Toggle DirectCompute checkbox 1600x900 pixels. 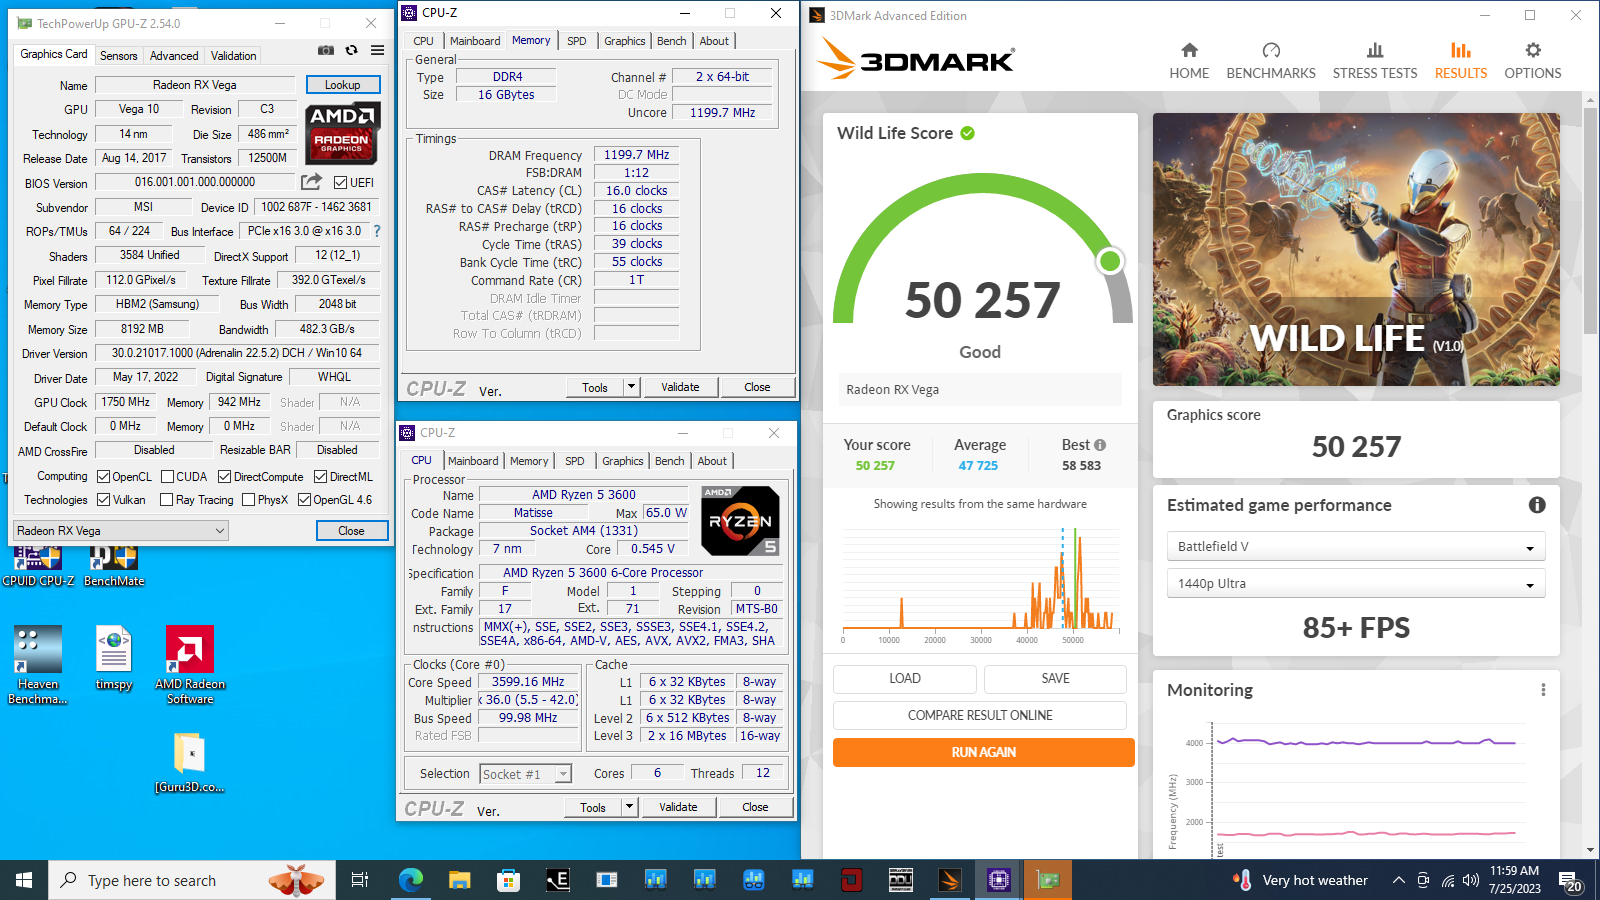pyautogui.click(x=225, y=477)
